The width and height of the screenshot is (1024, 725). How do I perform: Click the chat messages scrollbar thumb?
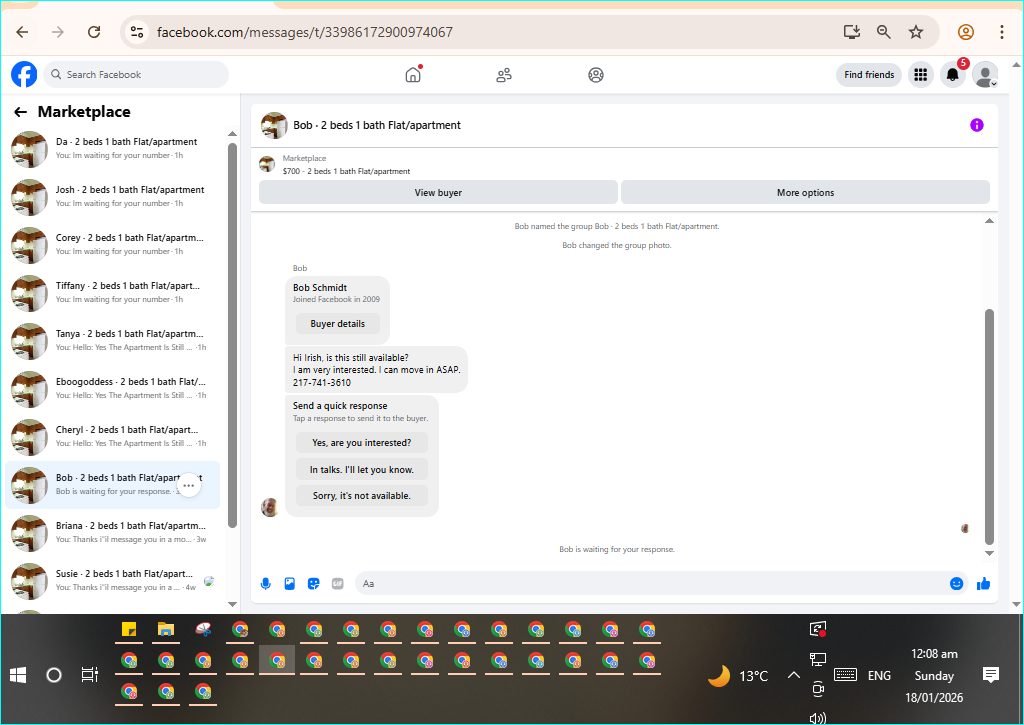click(989, 427)
